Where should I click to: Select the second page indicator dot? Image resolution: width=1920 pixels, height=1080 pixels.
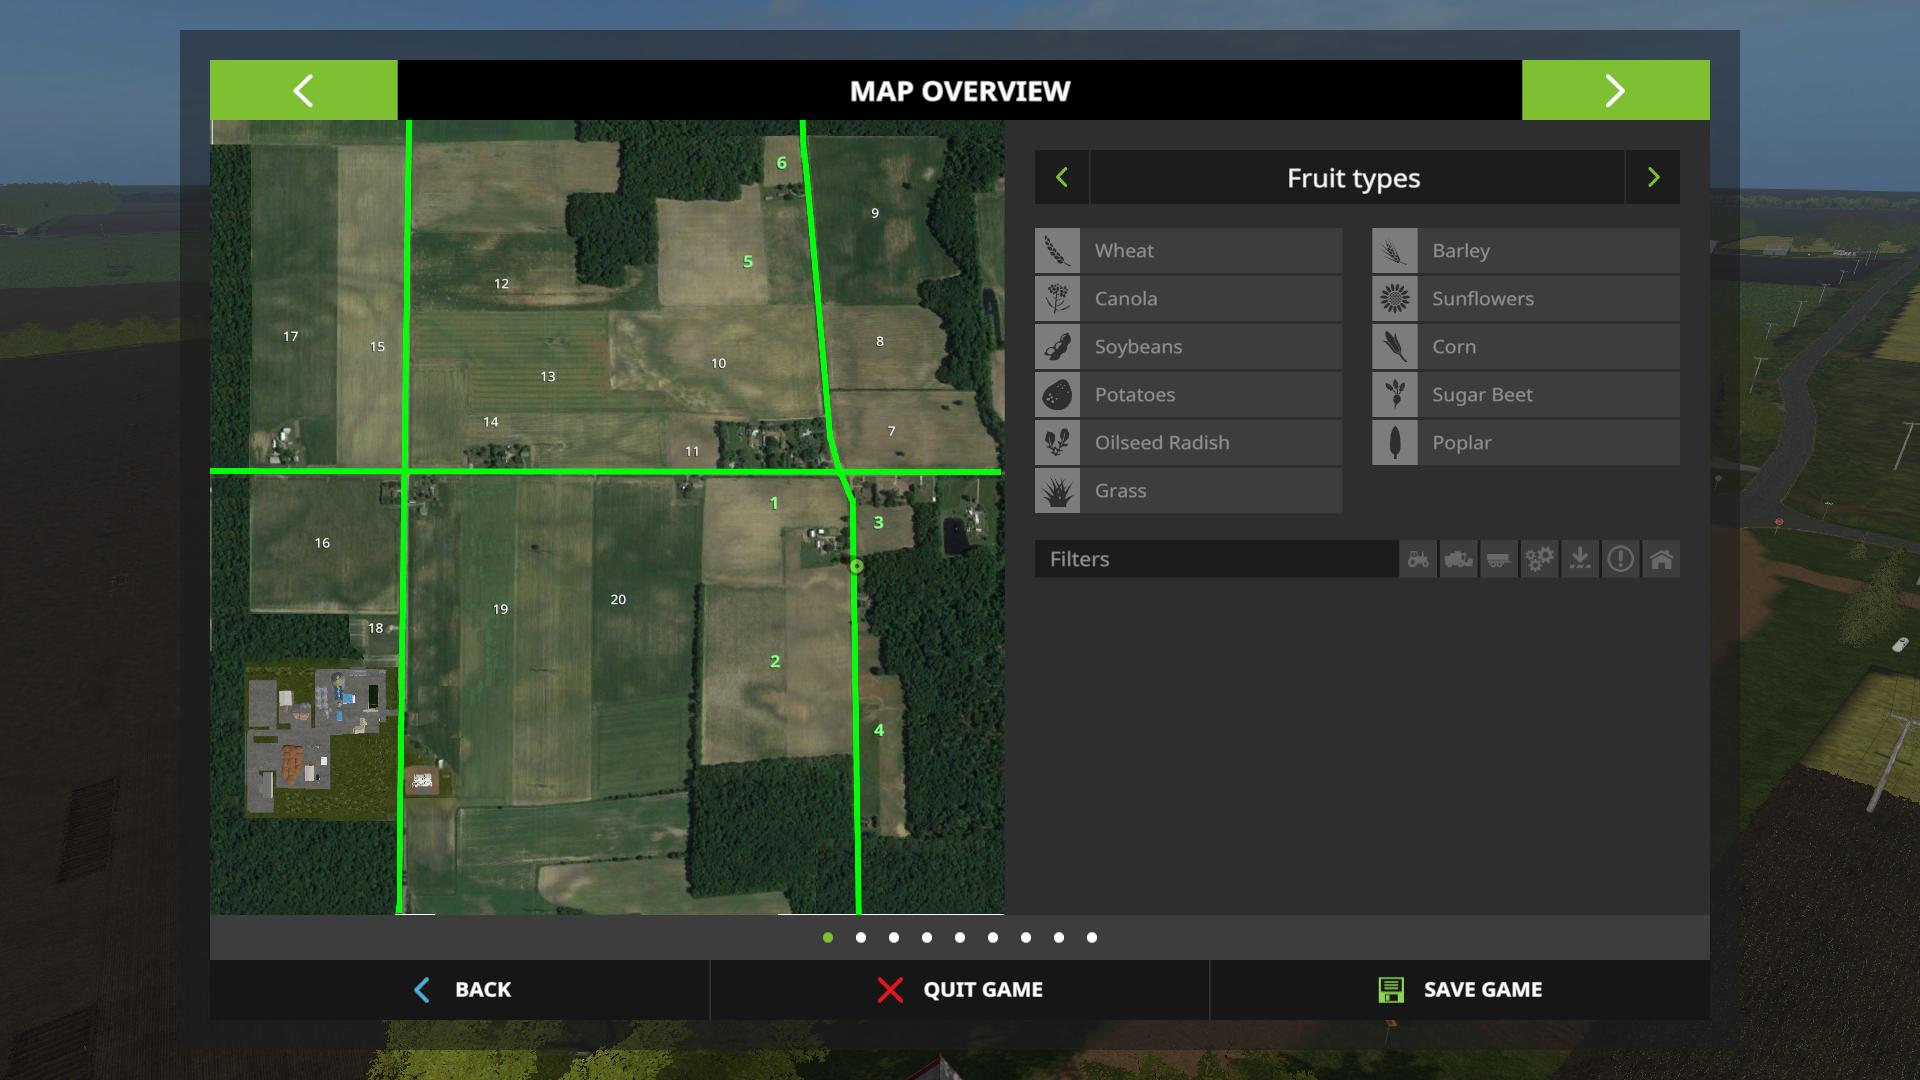coord(861,938)
